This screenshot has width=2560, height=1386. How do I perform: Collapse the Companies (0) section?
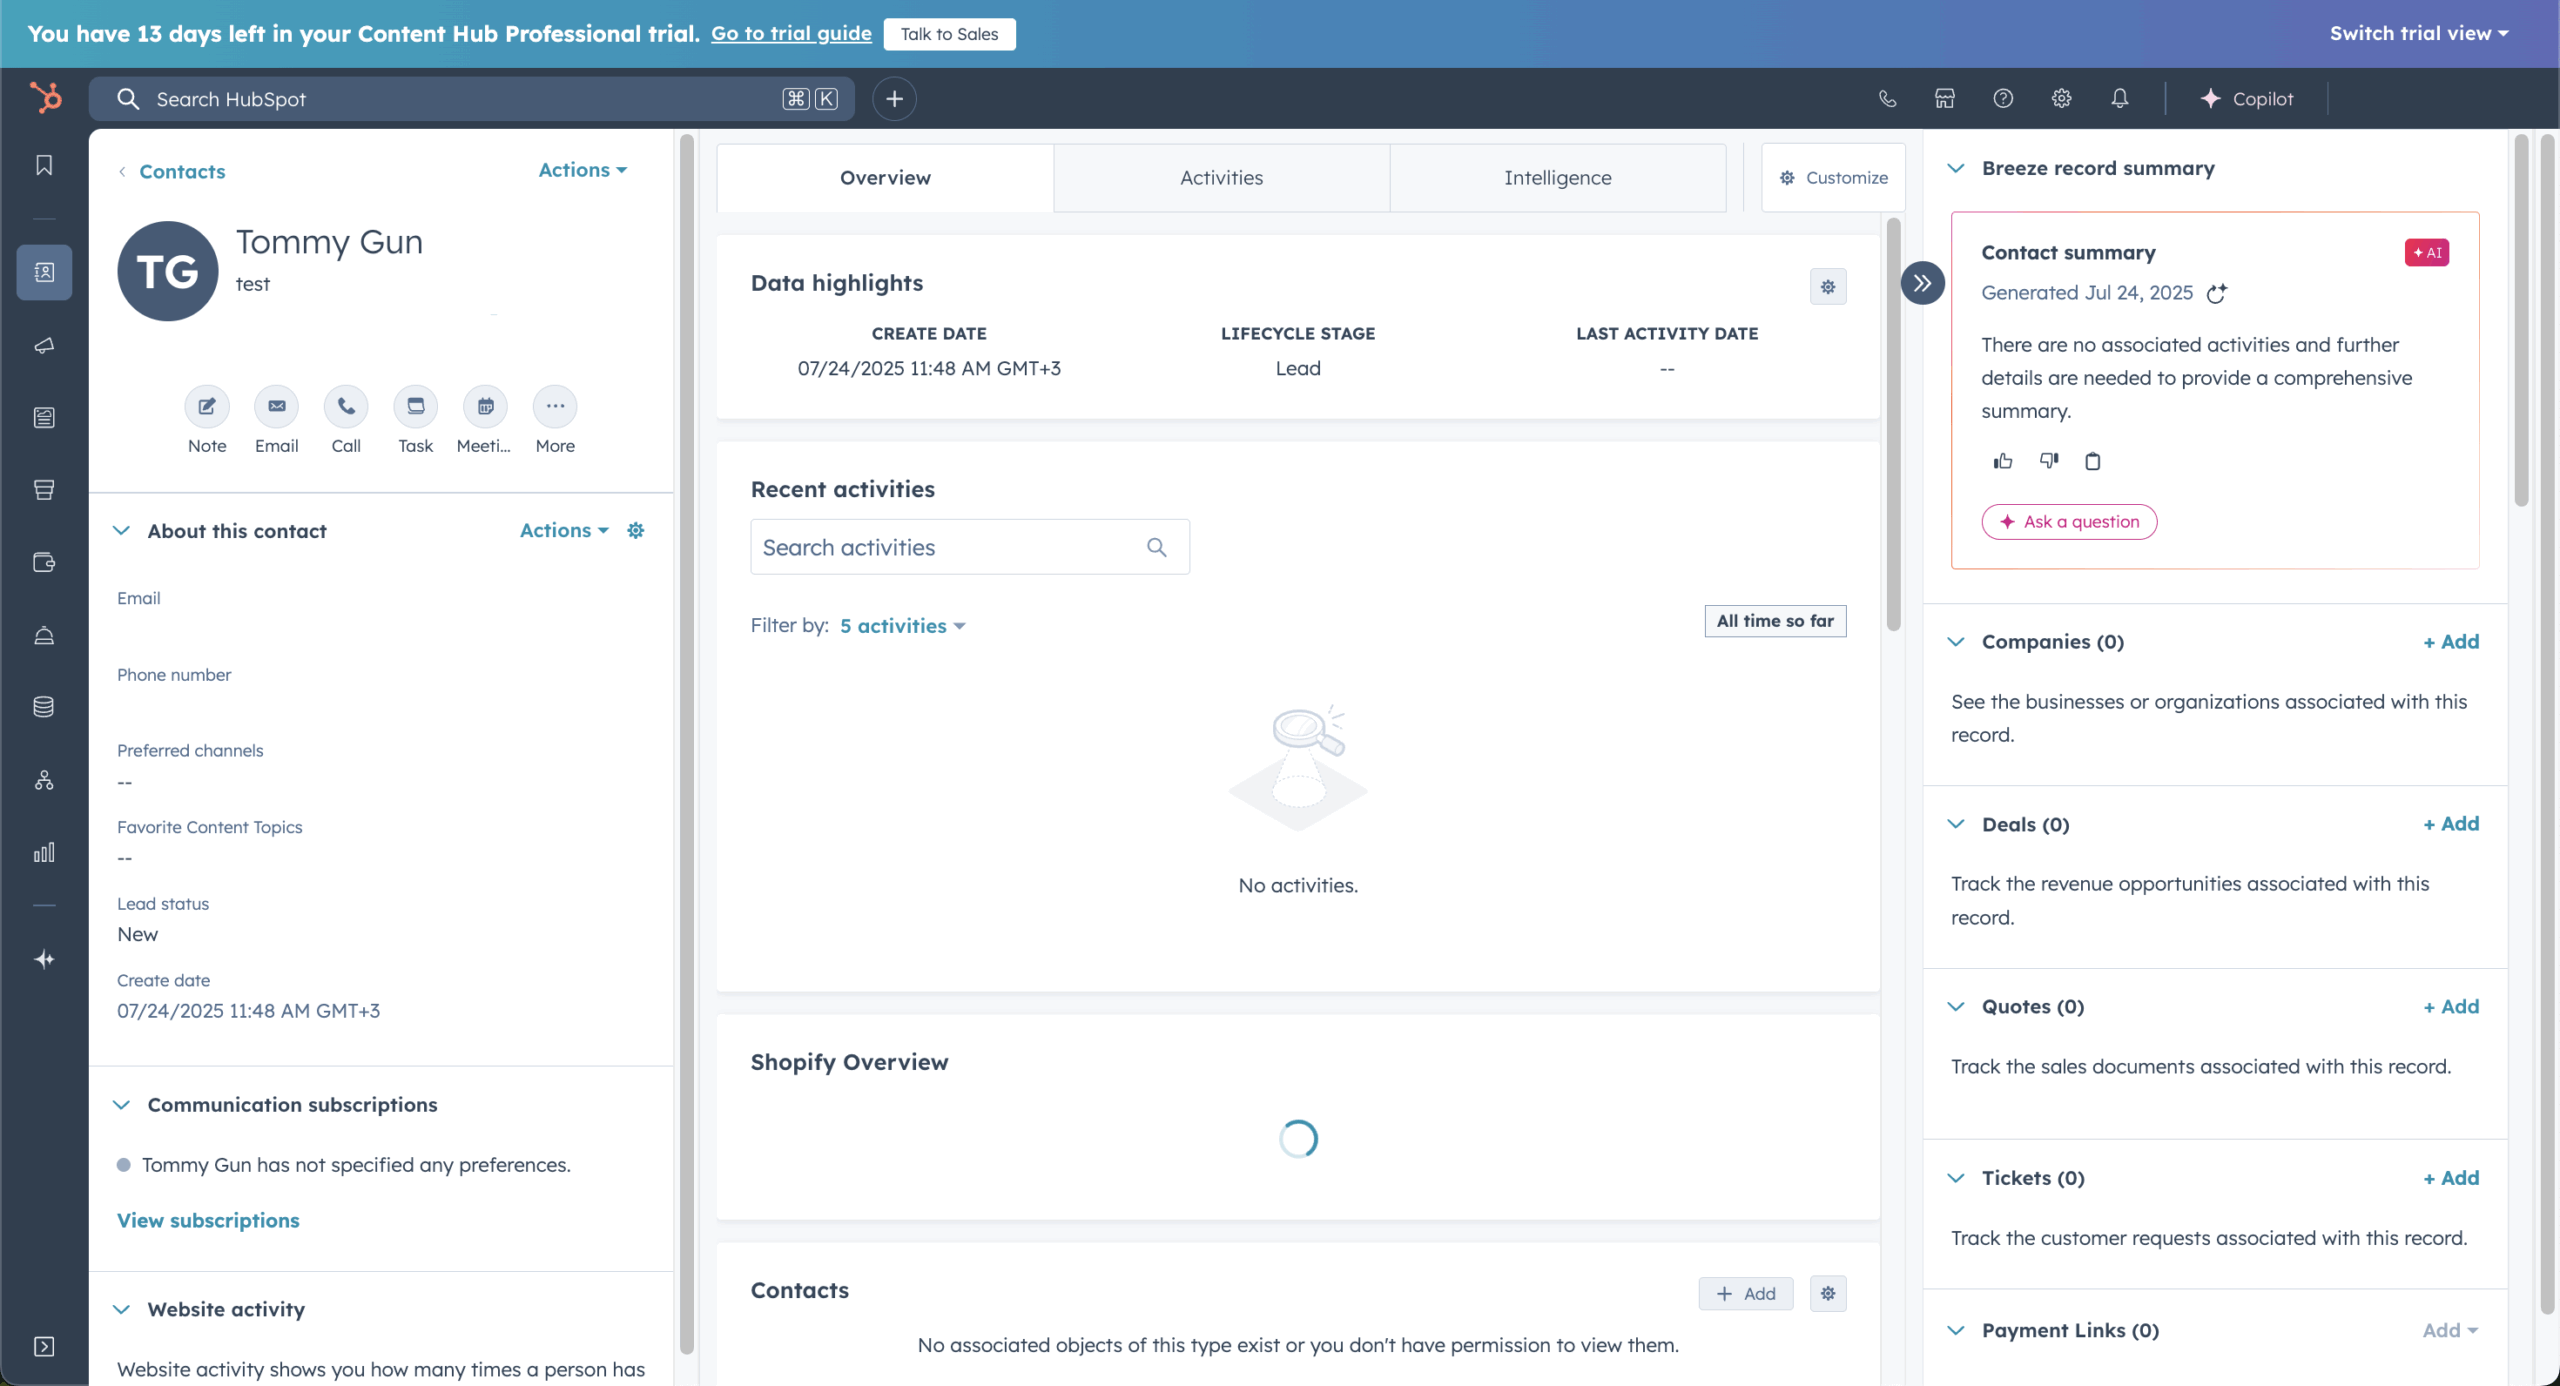(1956, 642)
